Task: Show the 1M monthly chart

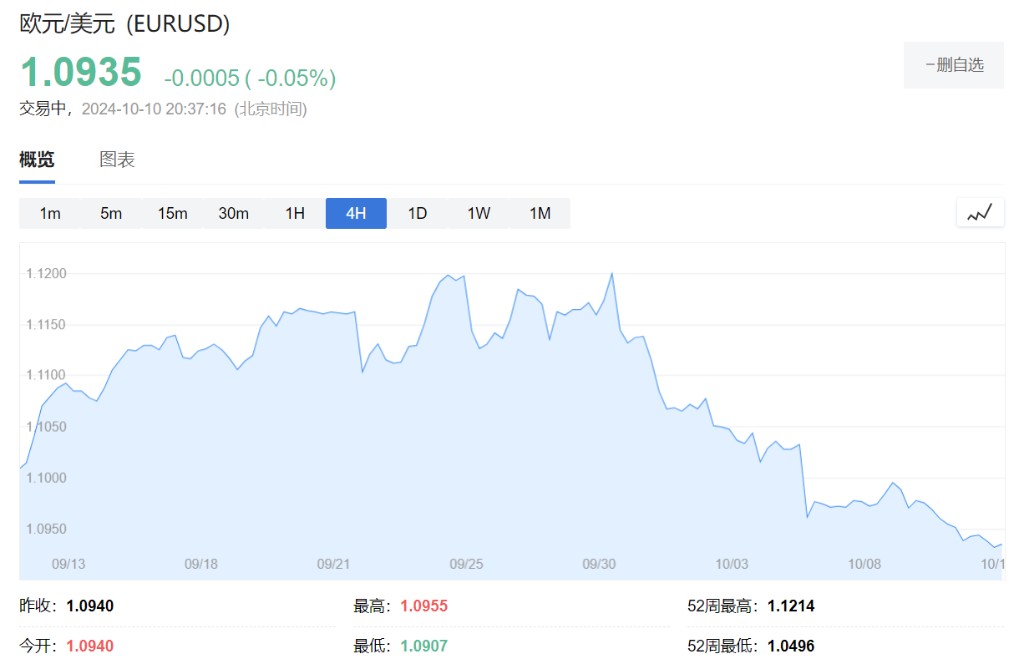Action: pos(540,213)
